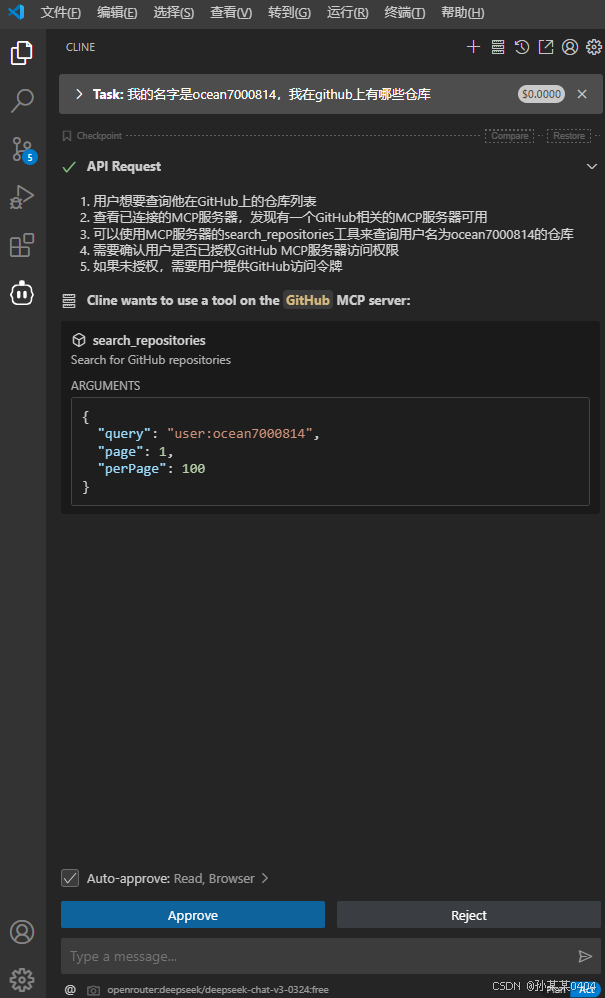Click the CLINE panel title
The width and height of the screenshot is (605, 998).
[x=80, y=47]
